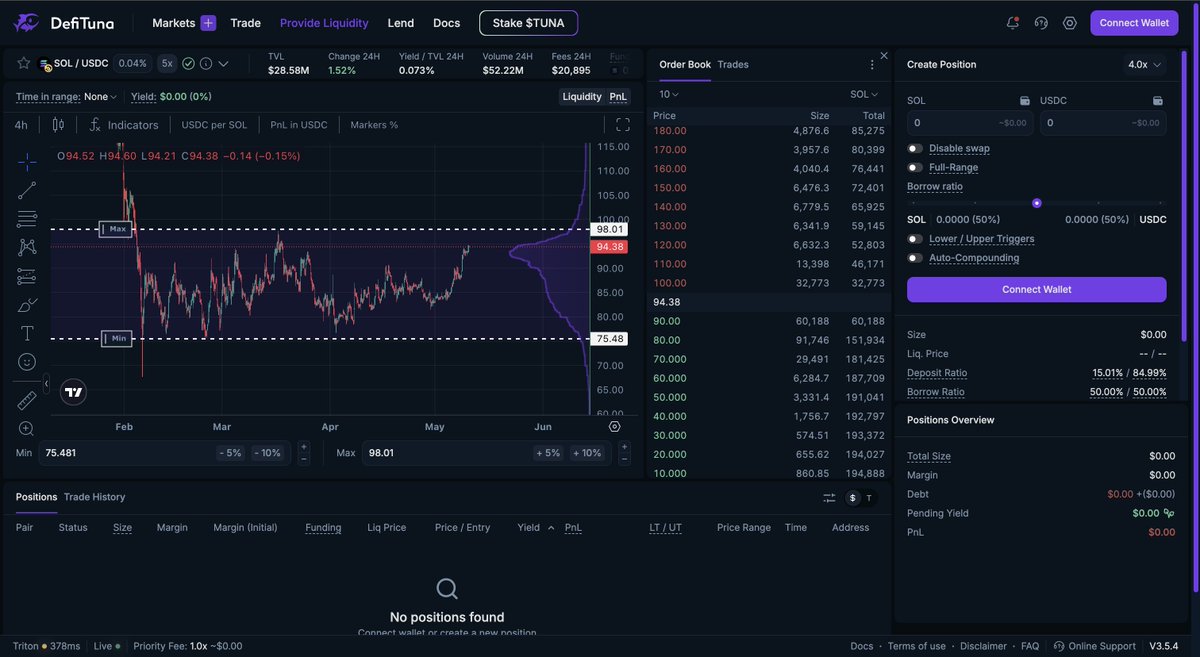Screen dimensions: 1200x657
Task: Select the brush drawing tool
Action: point(27,305)
